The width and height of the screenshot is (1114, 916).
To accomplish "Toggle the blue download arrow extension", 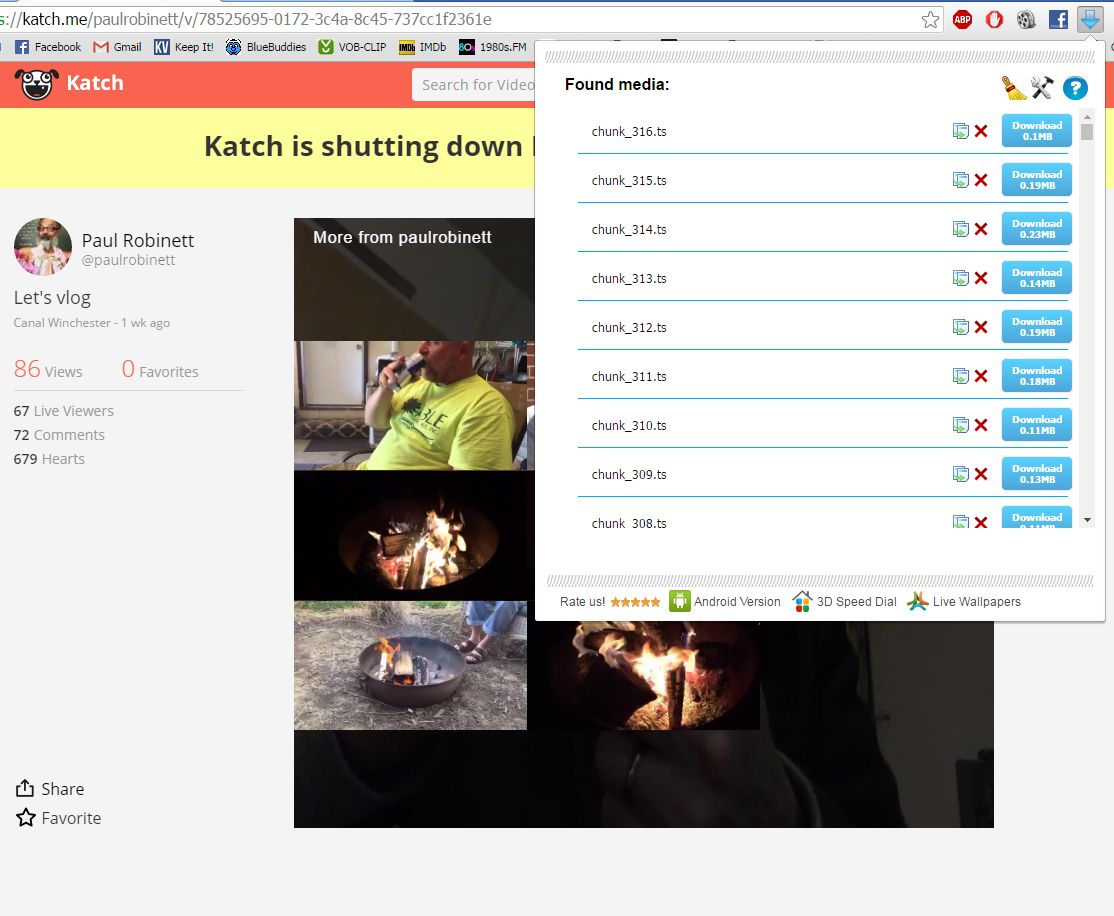I will tap(1090, 20).
